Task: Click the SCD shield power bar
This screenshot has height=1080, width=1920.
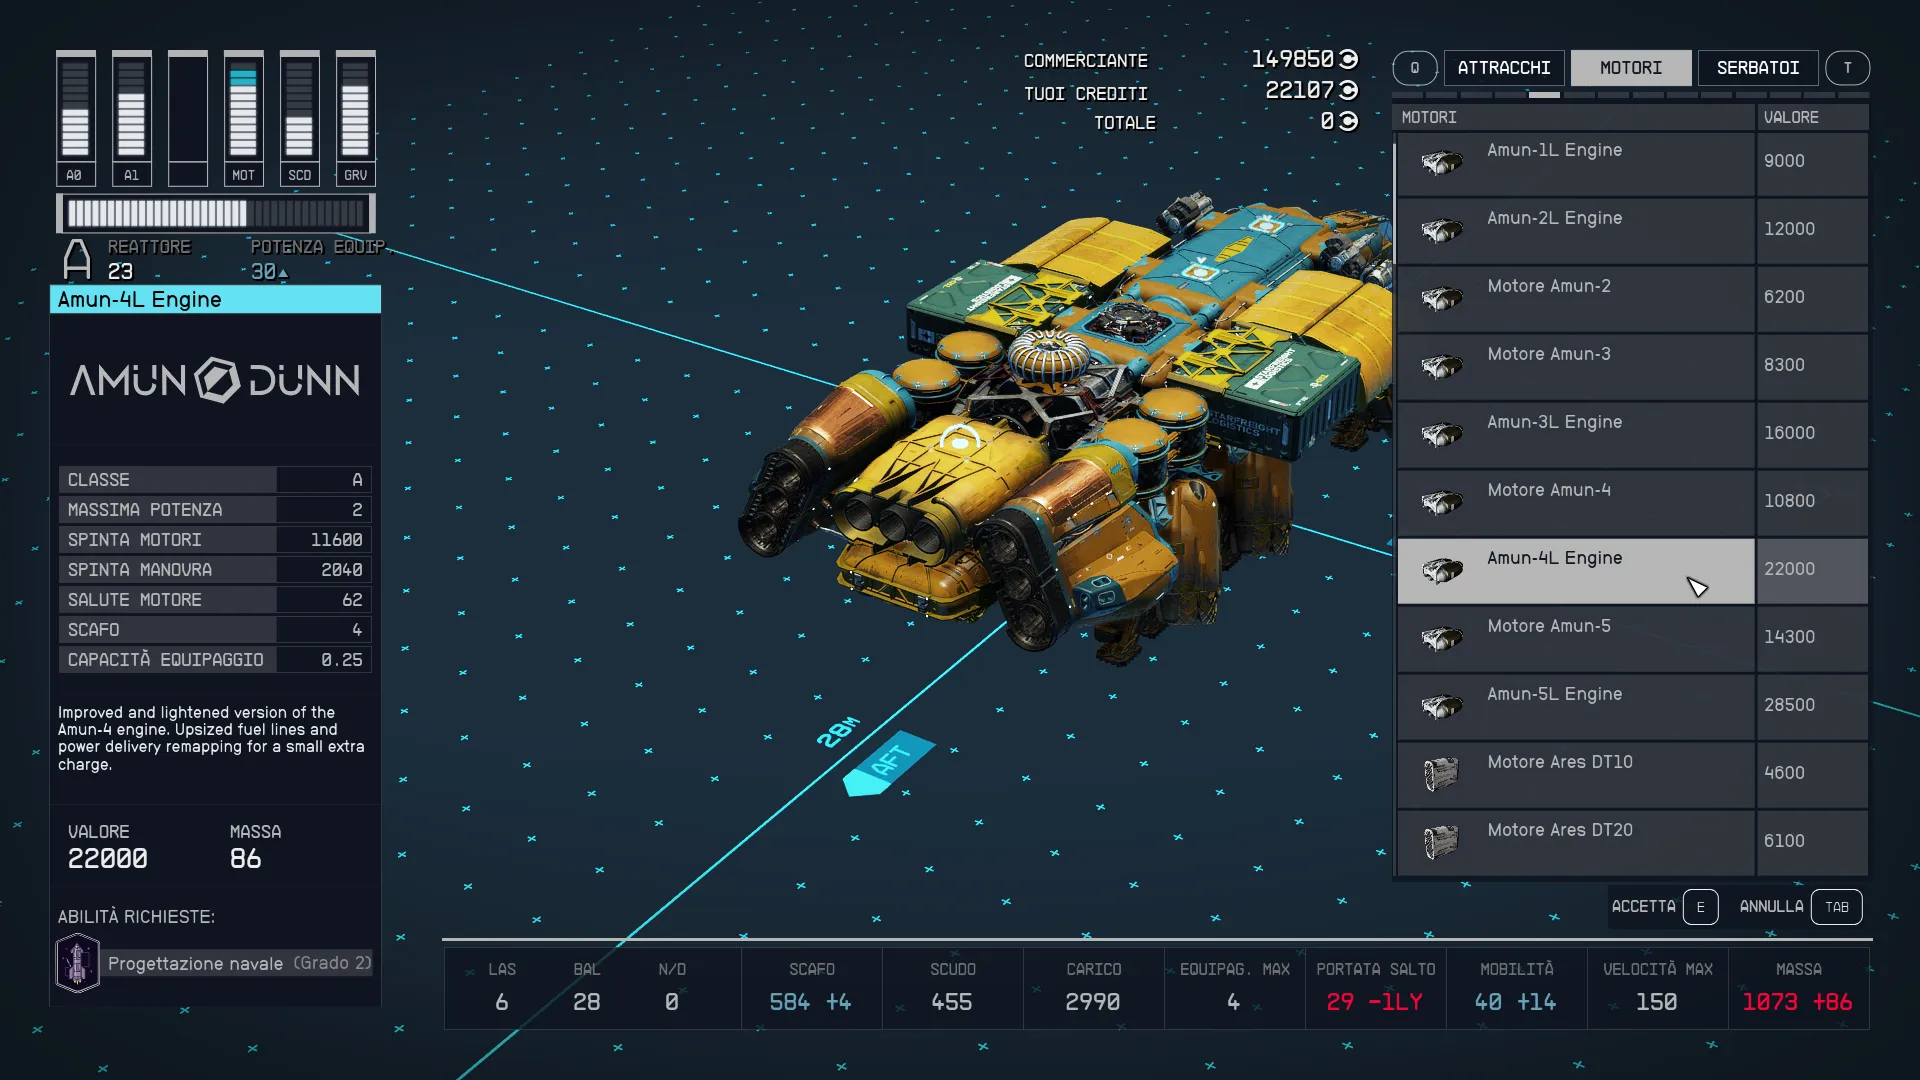Action: coord(299,118)
